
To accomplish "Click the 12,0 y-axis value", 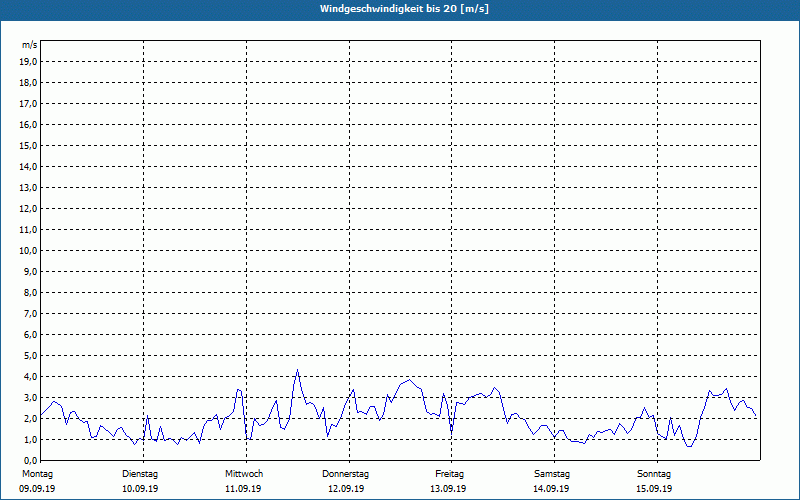I will (x=28, y=209).
